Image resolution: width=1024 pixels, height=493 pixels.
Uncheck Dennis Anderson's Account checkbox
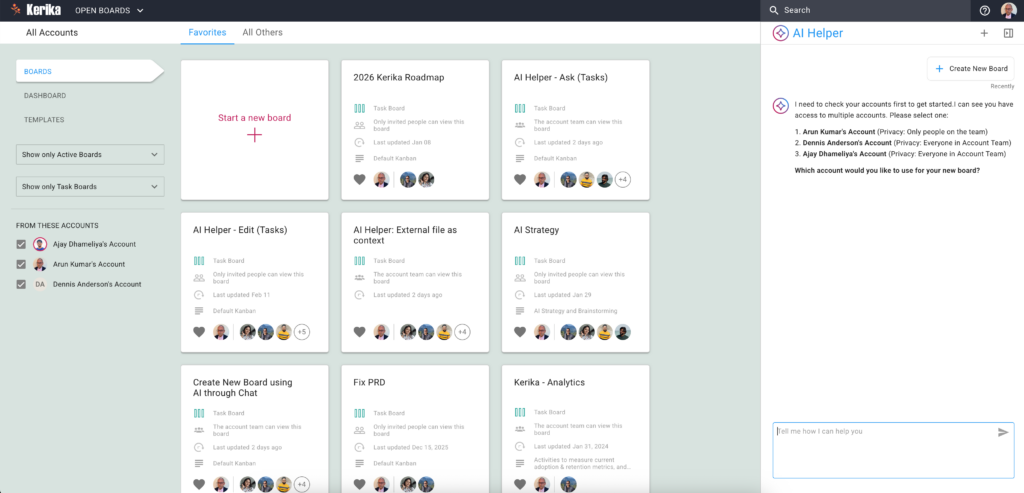pyautogui.click(x=22, y=284)
